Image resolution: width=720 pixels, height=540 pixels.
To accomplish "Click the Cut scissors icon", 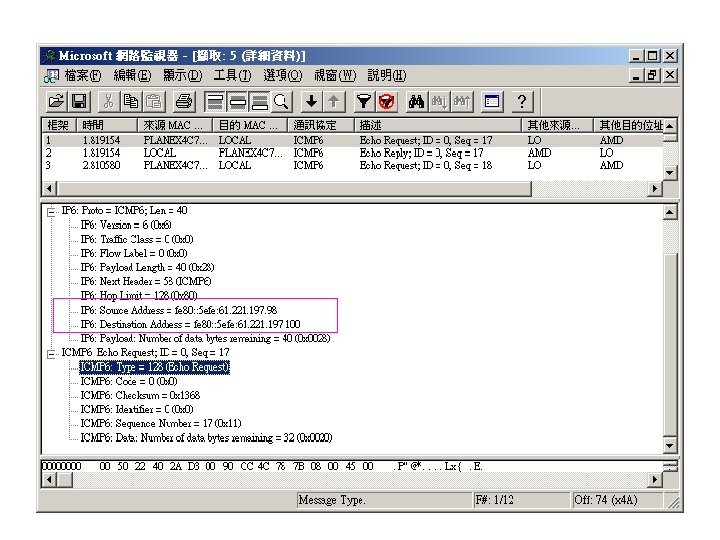I will (x=108, y=101).
